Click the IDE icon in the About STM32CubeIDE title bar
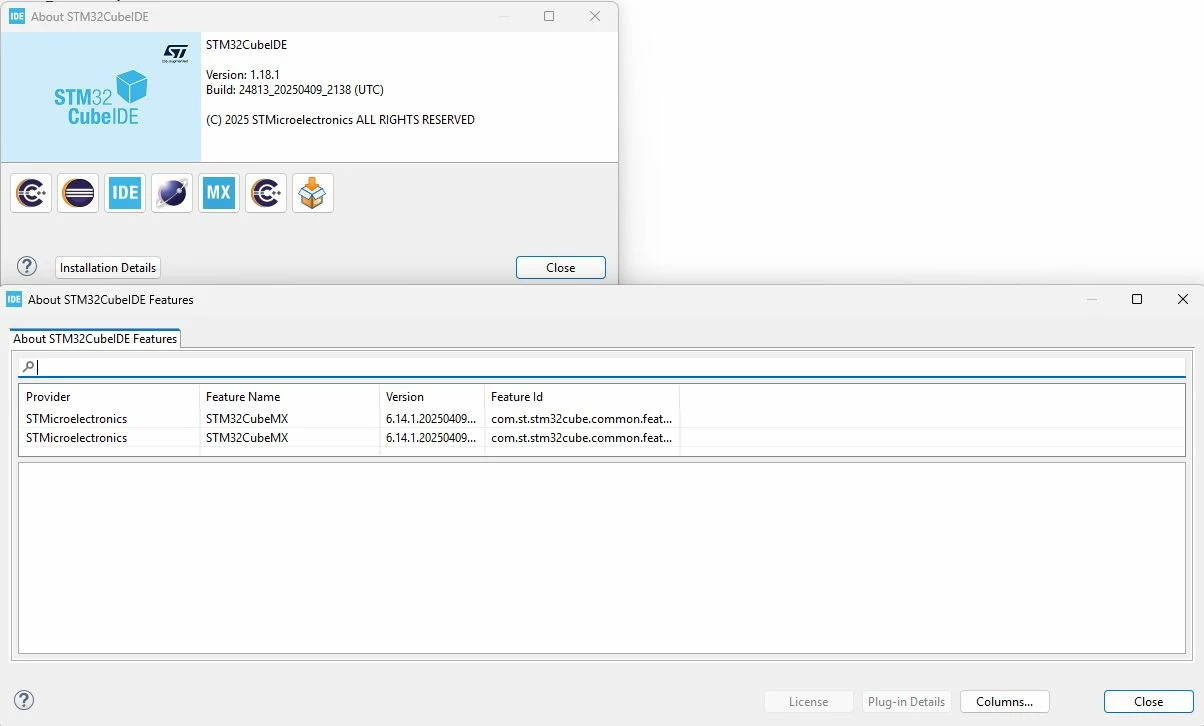This screenshot has width=1204, height=726. coord(17,16)
